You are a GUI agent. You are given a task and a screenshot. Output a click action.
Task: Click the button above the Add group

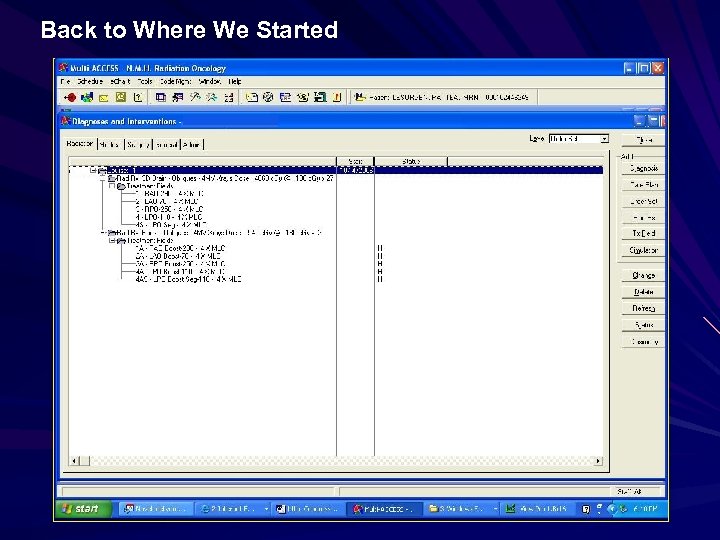(643, 140)
